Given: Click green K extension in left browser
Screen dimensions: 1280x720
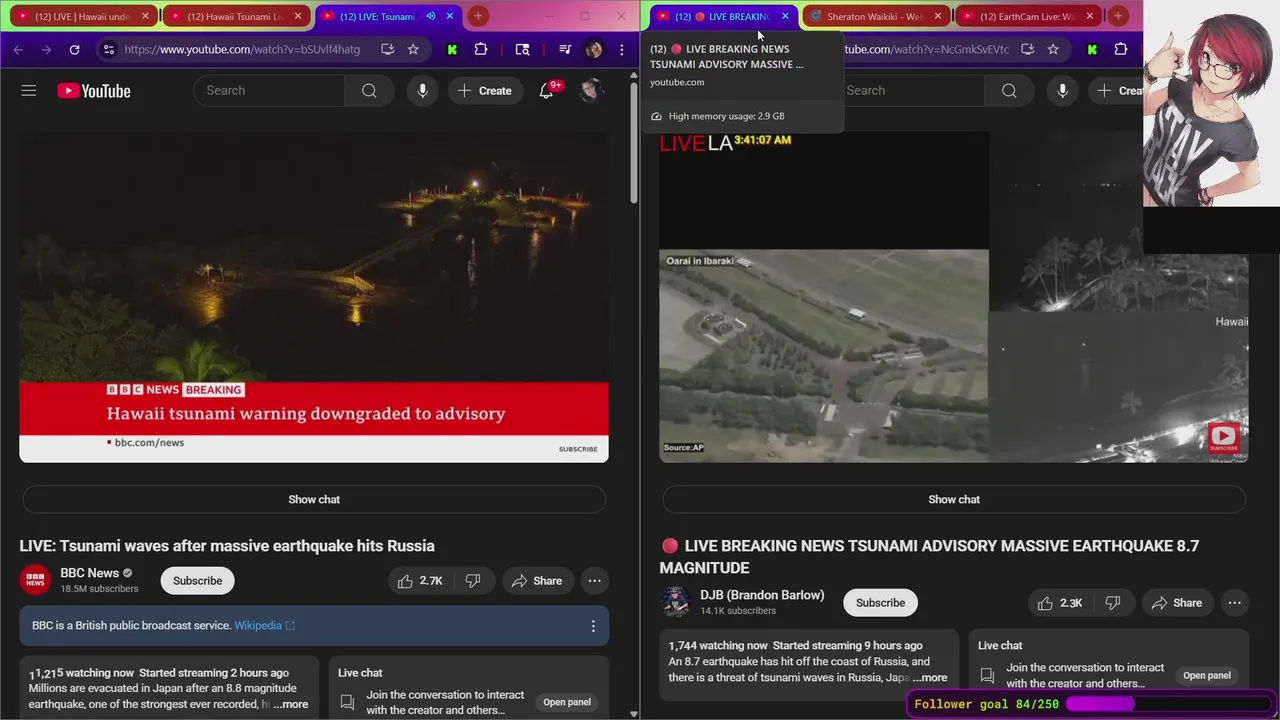Looking at the screenshot, I should point(452,49).
